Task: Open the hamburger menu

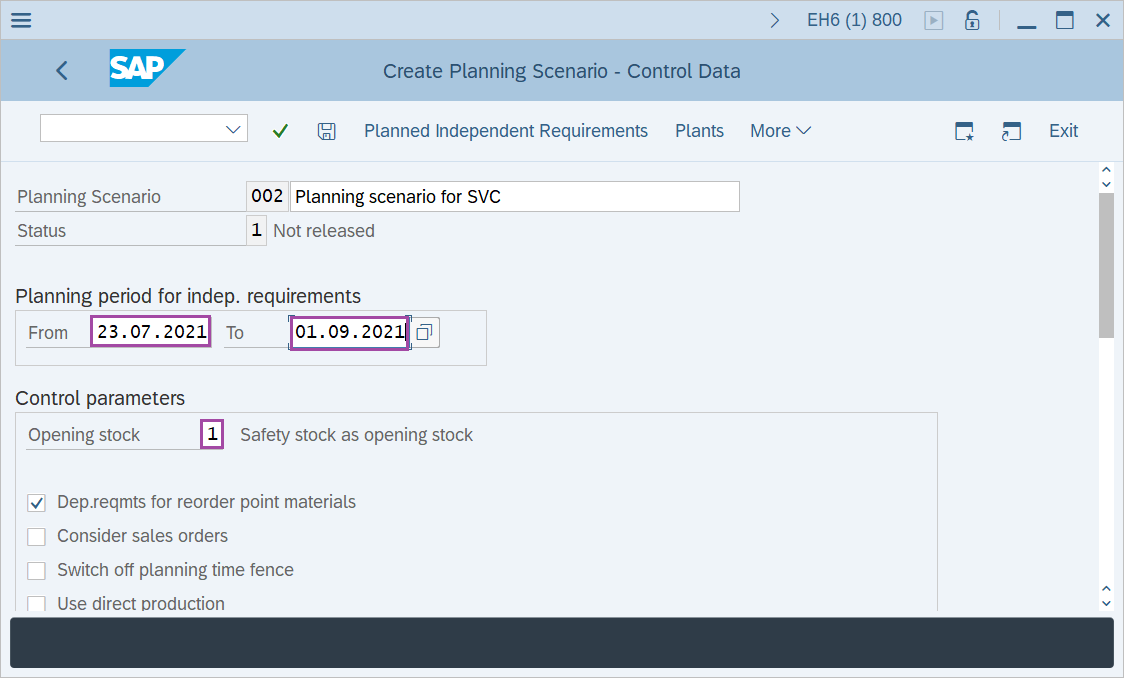Action: click(20, 19)
